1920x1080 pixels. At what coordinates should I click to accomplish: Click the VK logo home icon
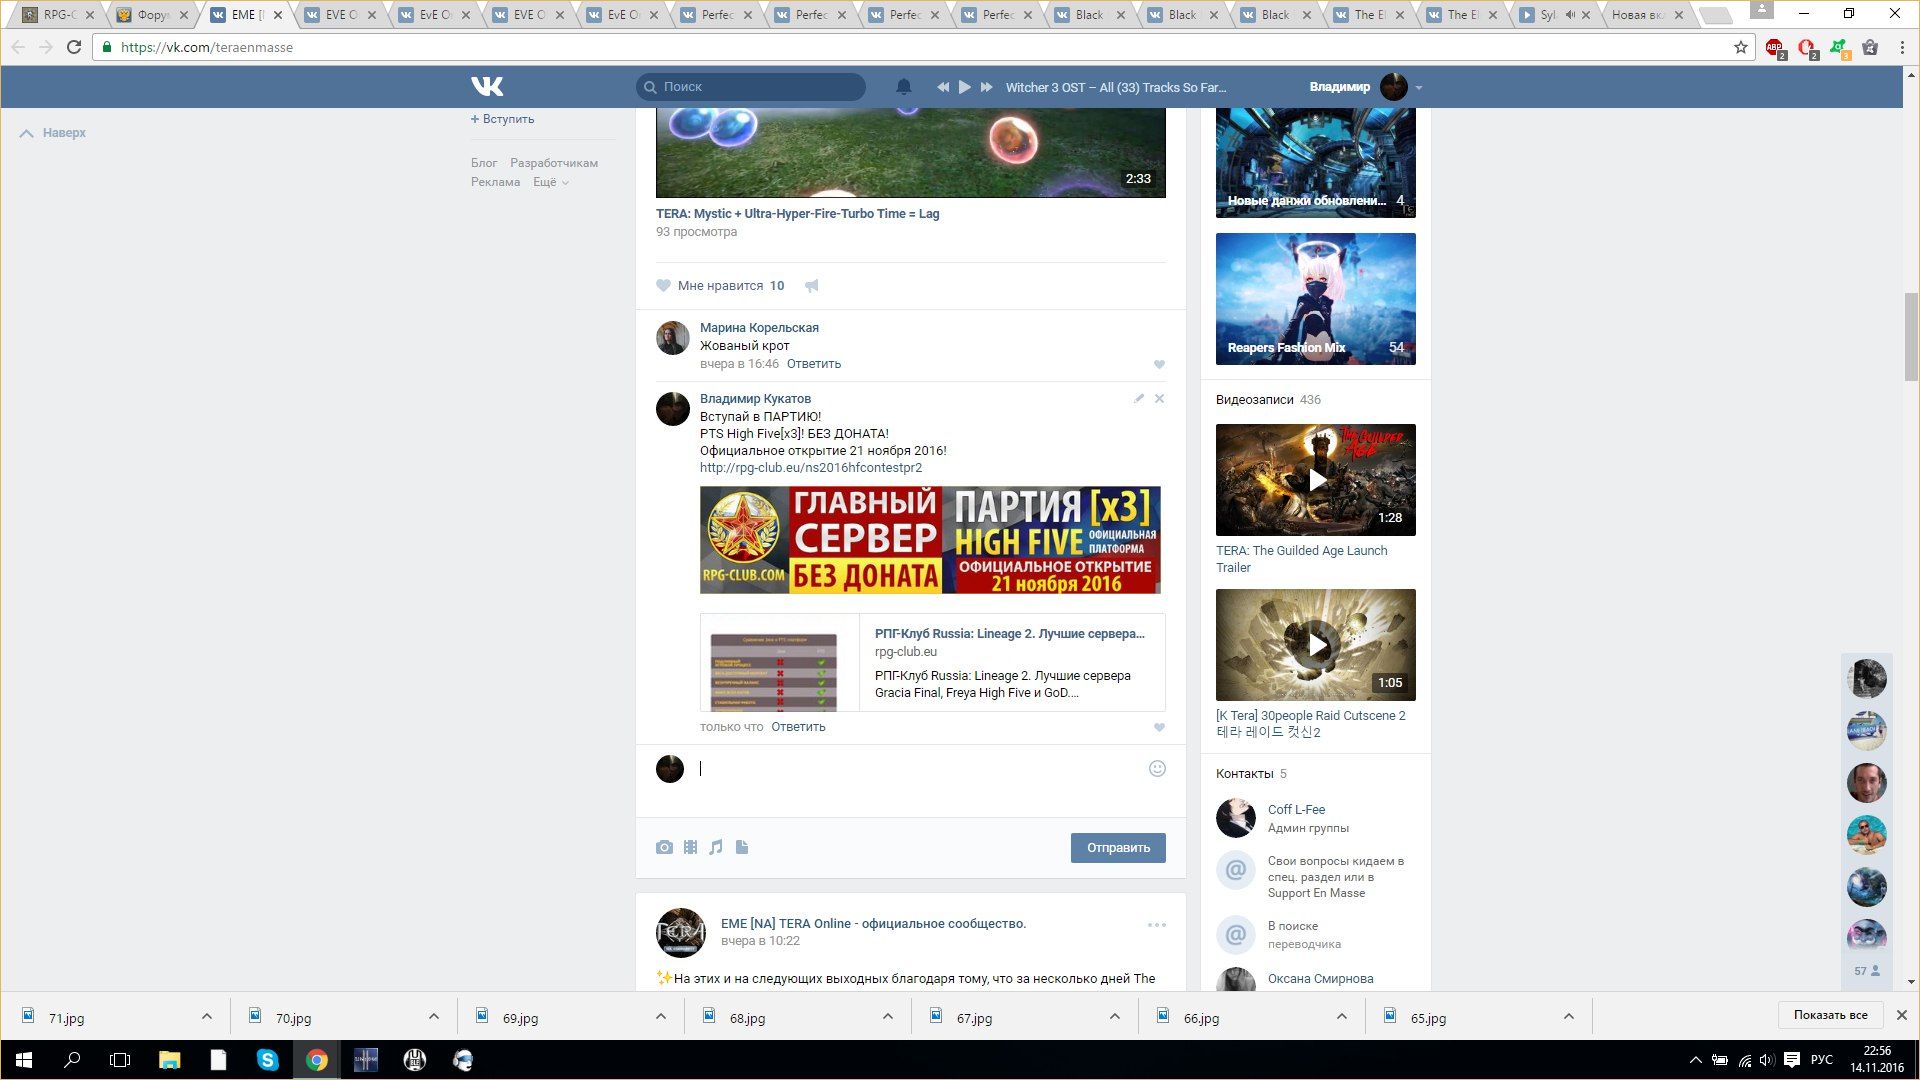pyautogui.click(x=487, y=87)
